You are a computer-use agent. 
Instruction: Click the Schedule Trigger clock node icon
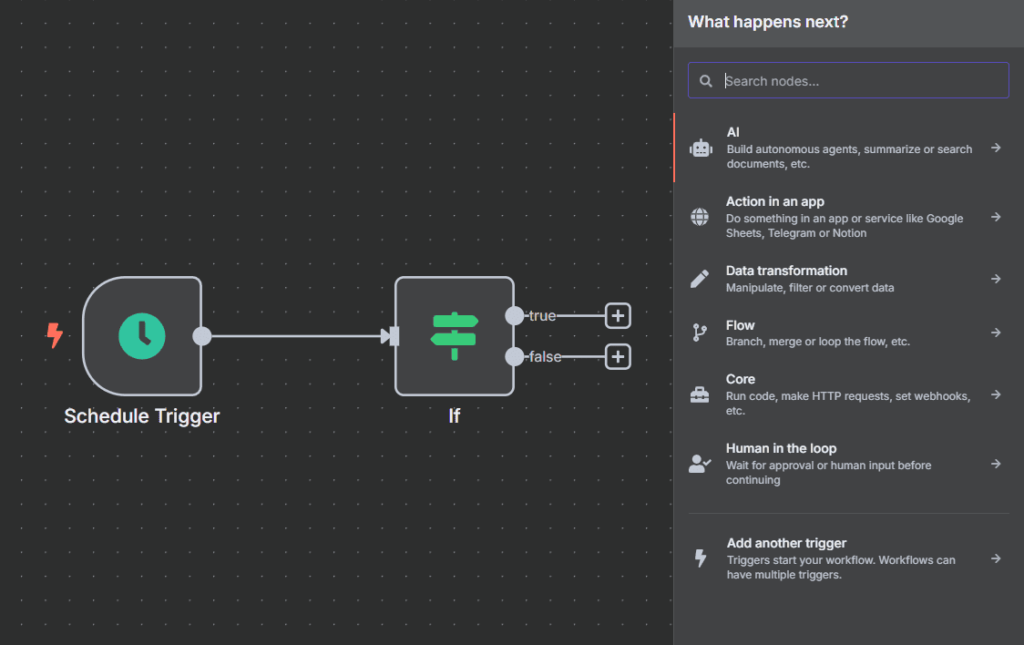tap(142, 336)
